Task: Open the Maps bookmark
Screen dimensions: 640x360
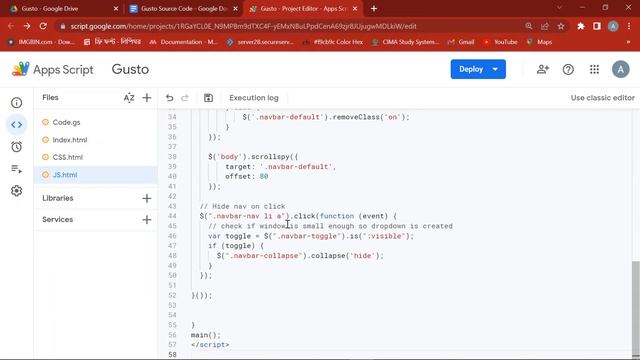Action: click(540, 42)
